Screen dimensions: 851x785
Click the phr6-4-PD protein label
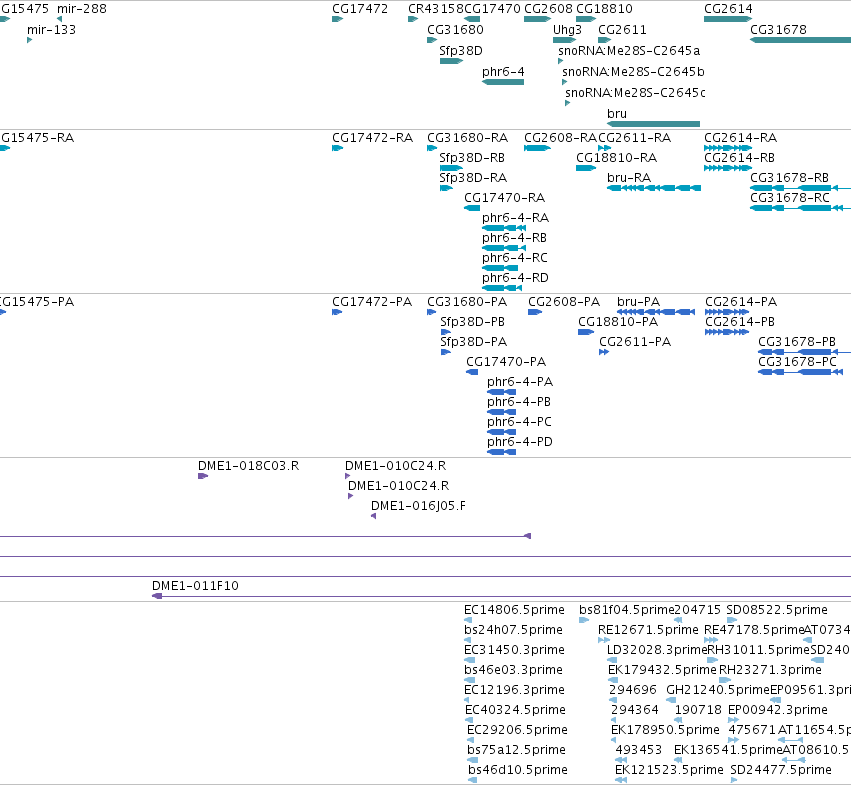pos(519,442)
